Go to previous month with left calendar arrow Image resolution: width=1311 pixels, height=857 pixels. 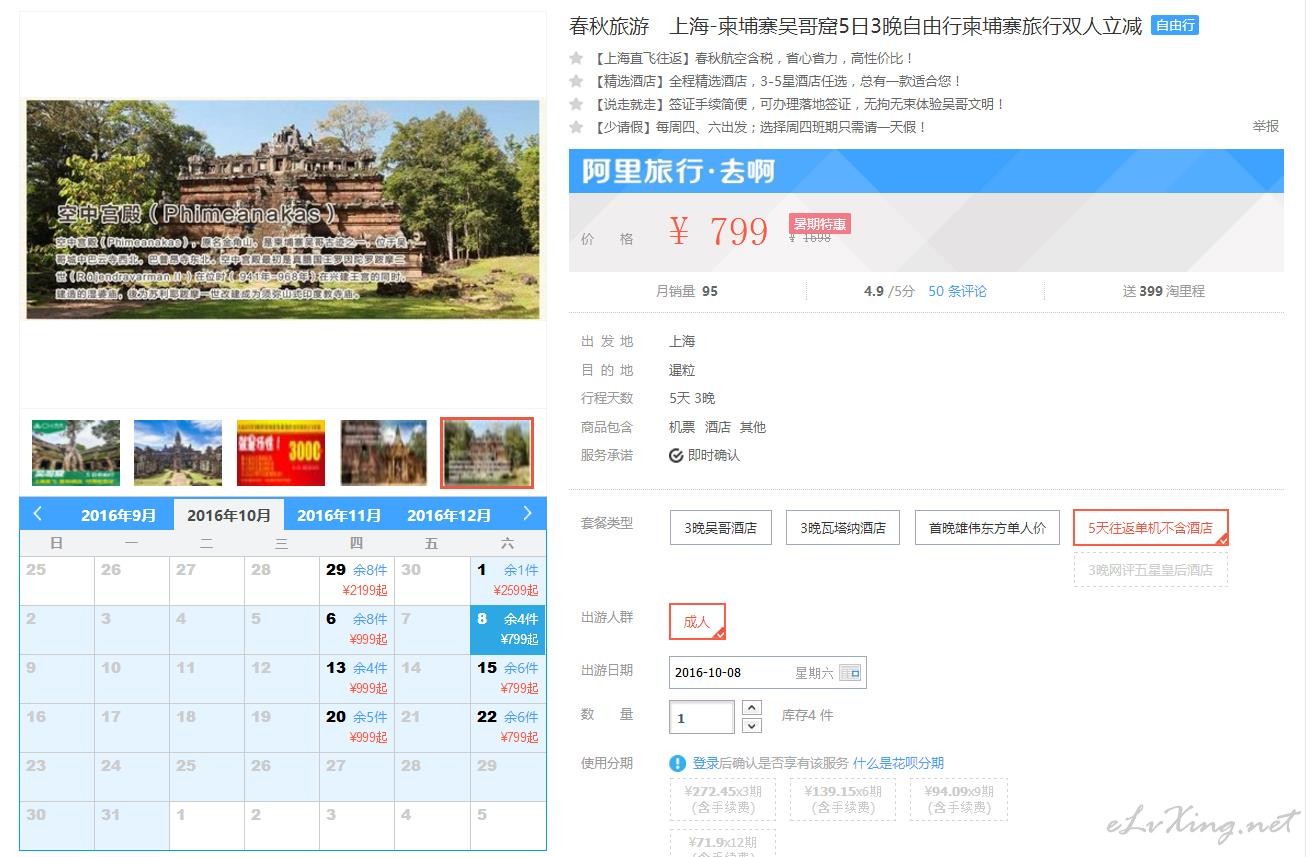tap(37, 514)
